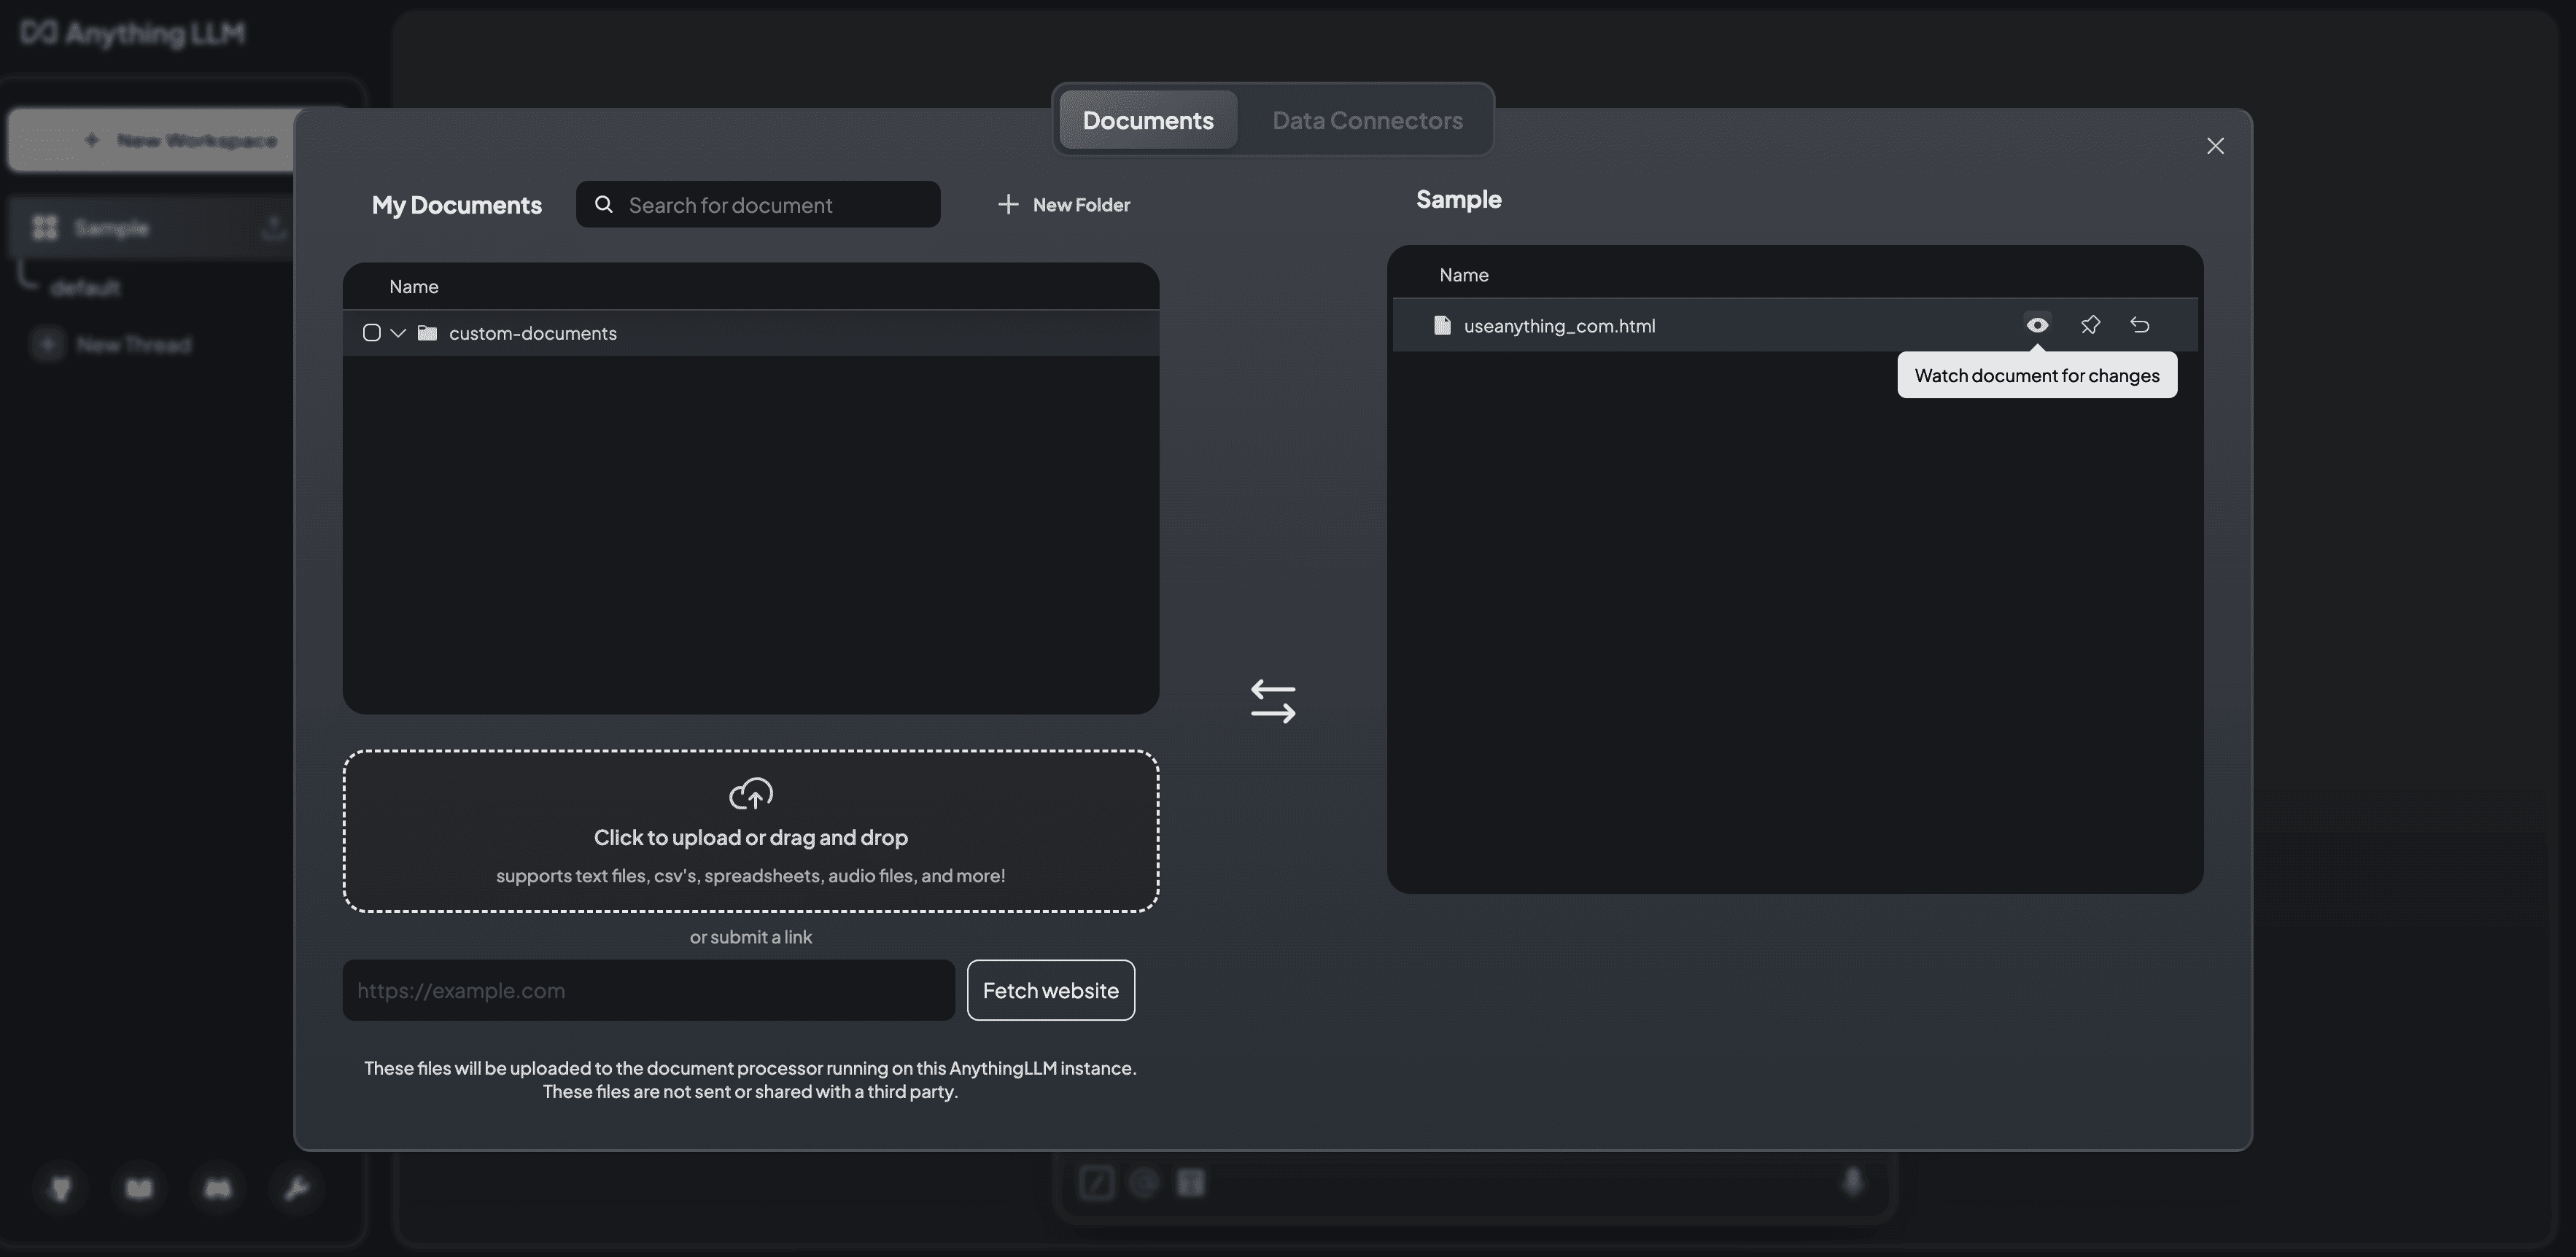
Task: Switch to the Data Connectors tab
Action: coord(1367,119)
